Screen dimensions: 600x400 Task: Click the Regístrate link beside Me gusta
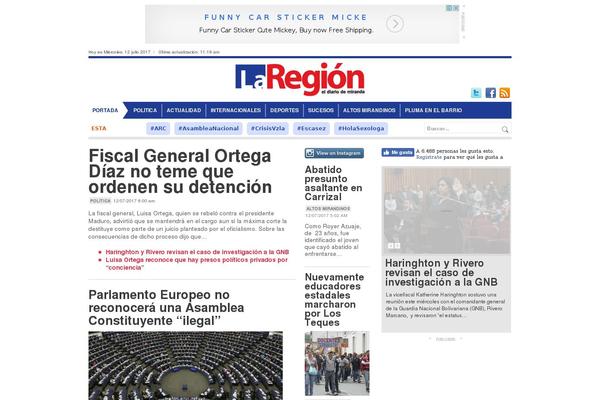pyautogui.click(x=429, y=157)
